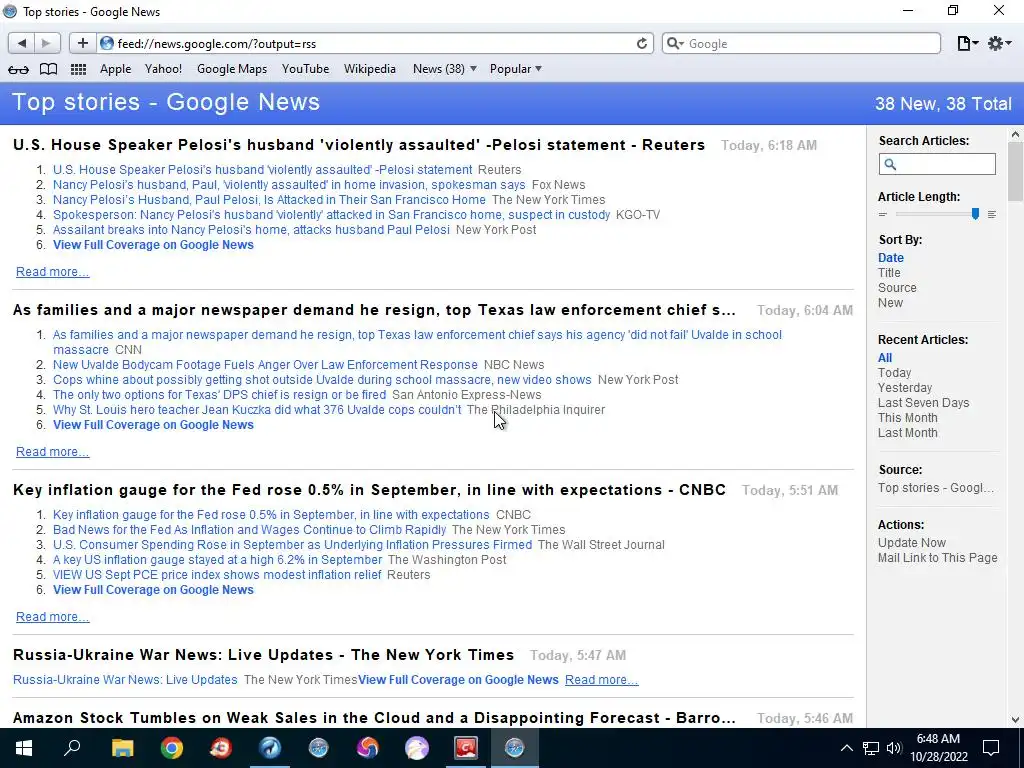The width and height of the screenshot is (1024, 768).
Task: Click the Search Articles input box
Action: tap(937, 164)
